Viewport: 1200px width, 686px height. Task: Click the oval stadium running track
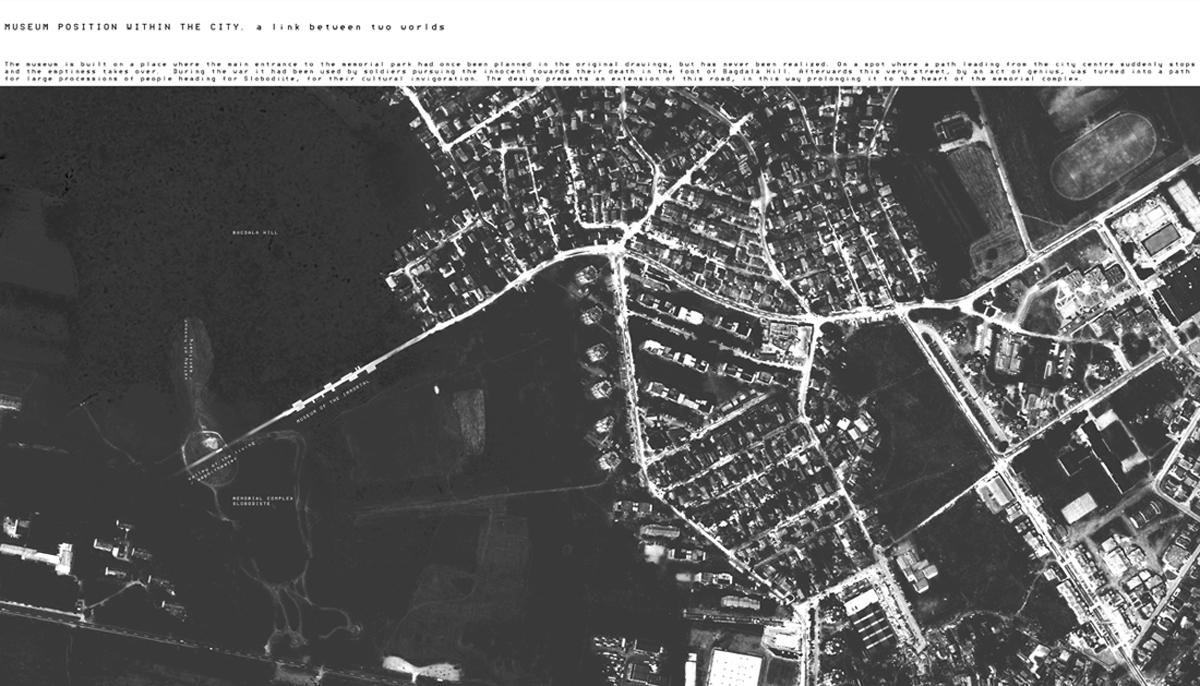[x=1102, y=153]
